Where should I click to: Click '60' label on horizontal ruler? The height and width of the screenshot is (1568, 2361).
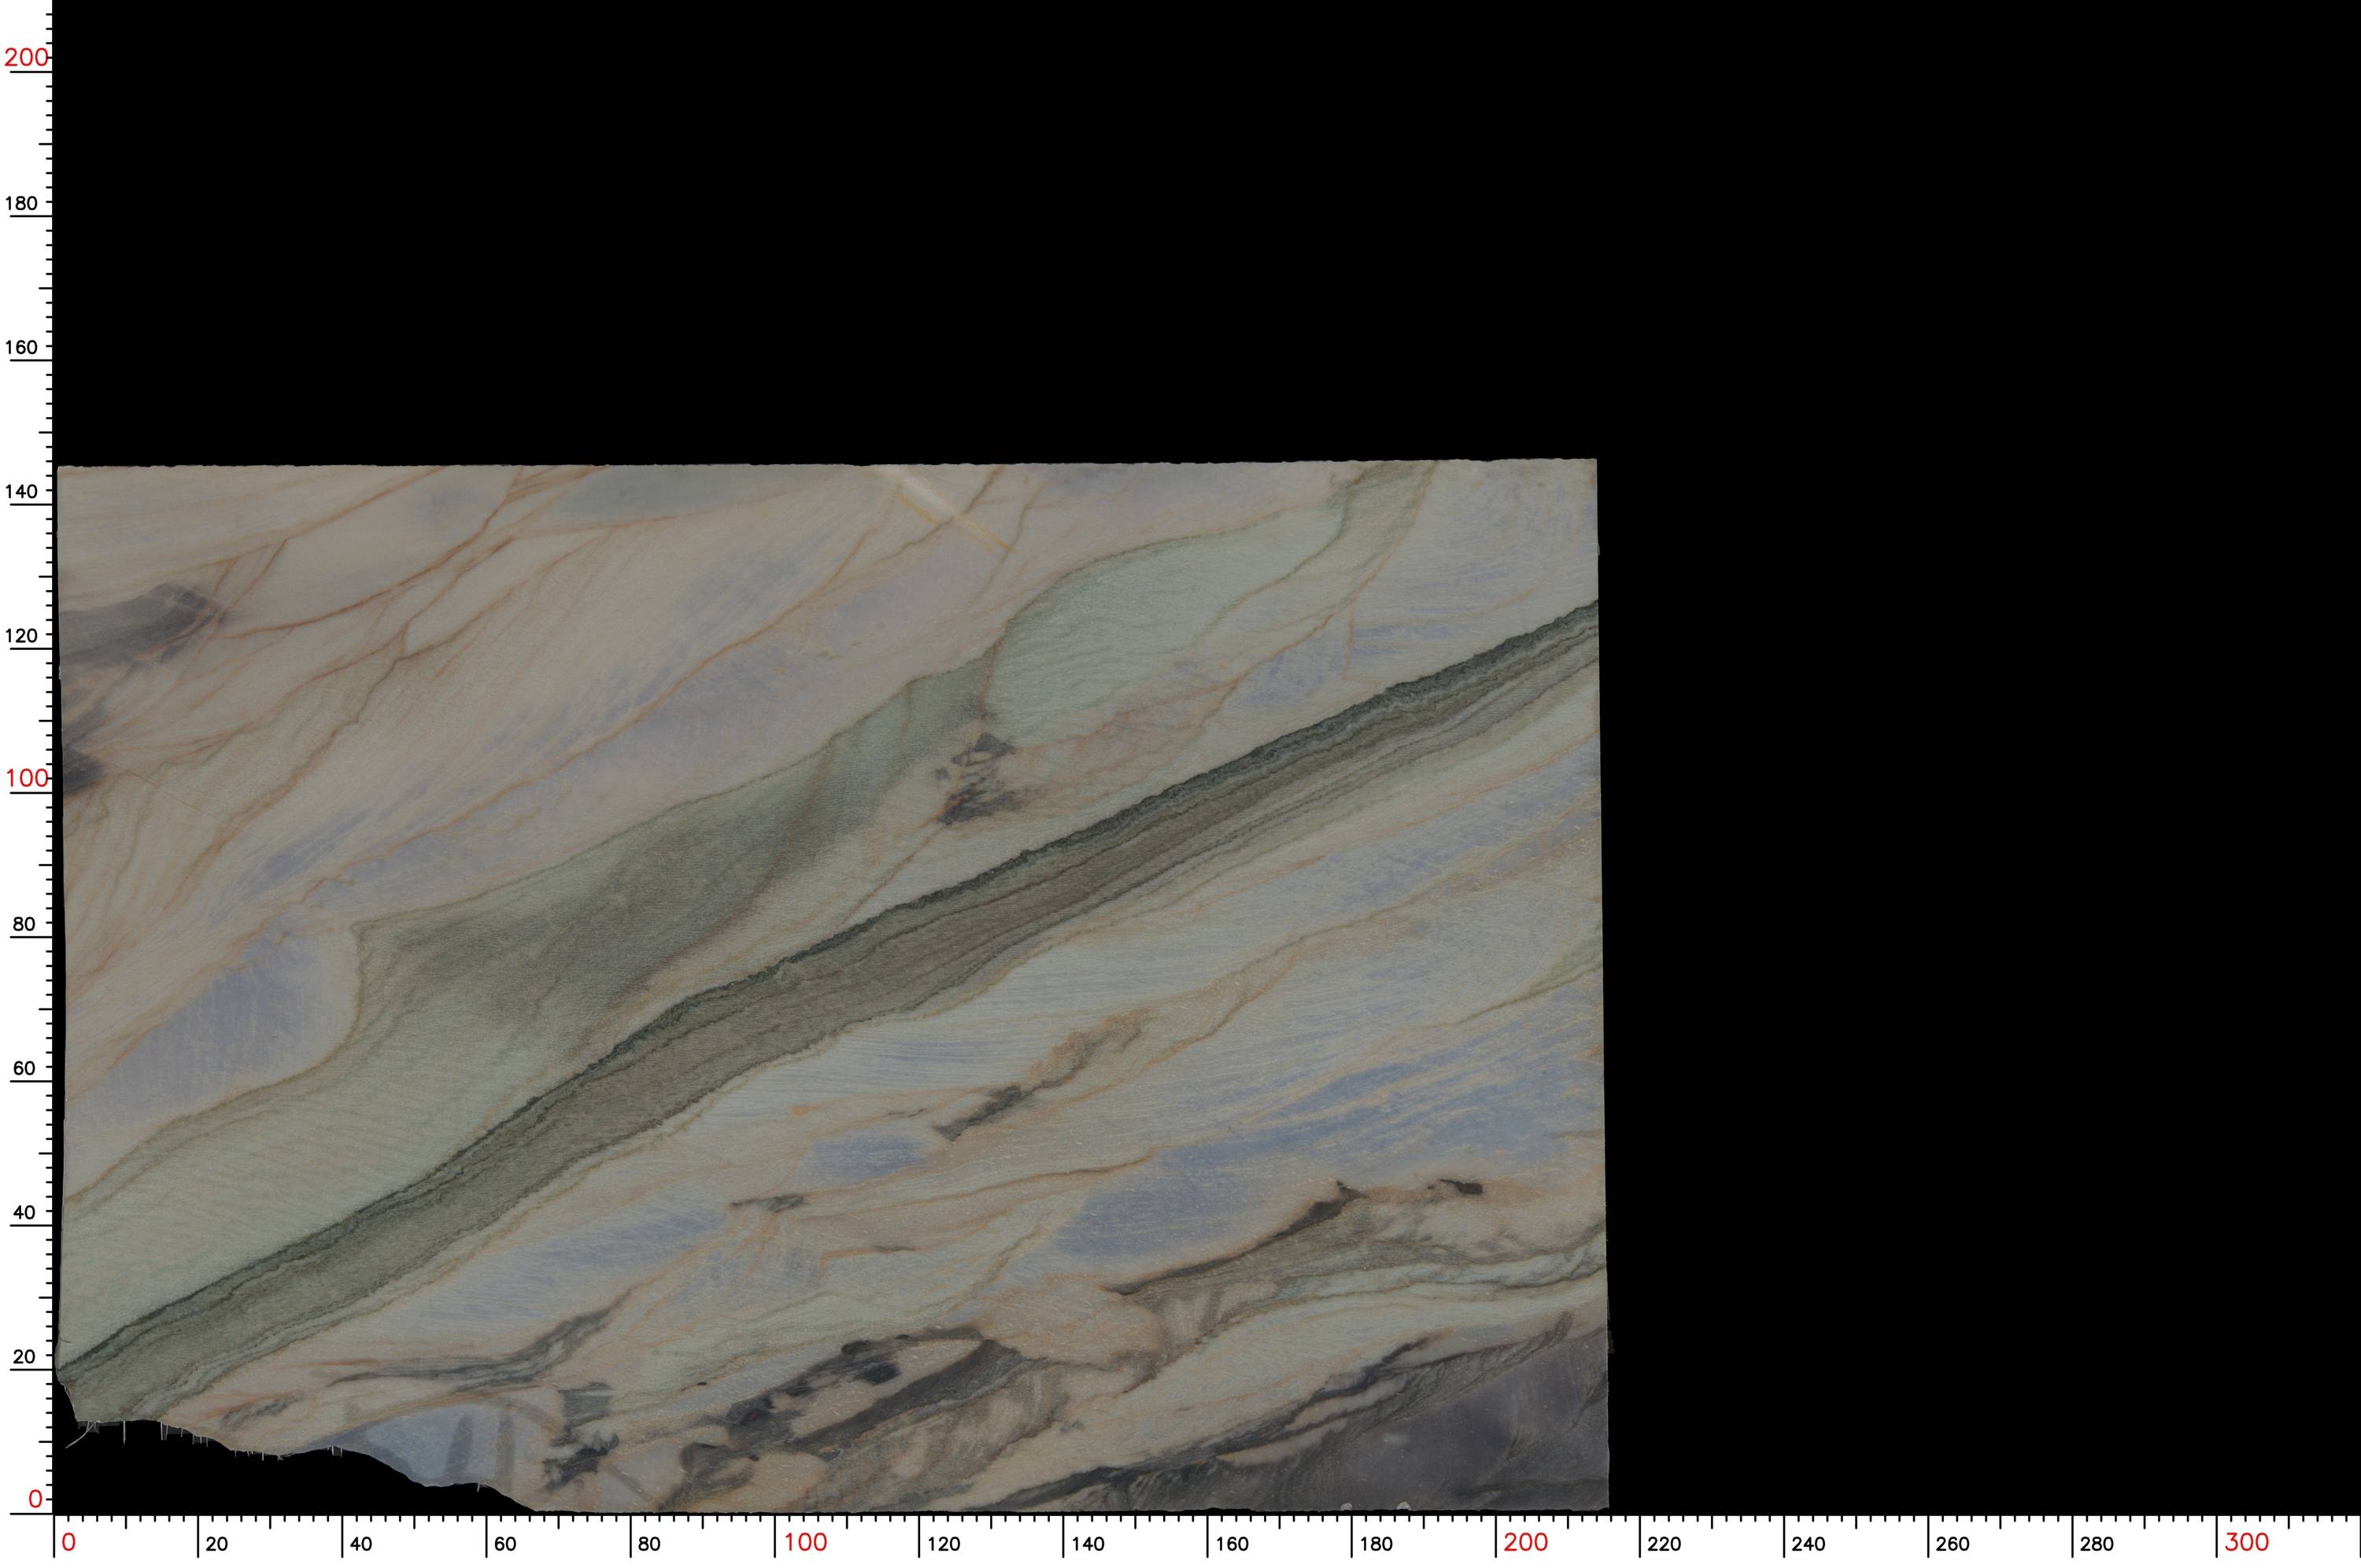pyautogui.click(x=505, y=1544)
